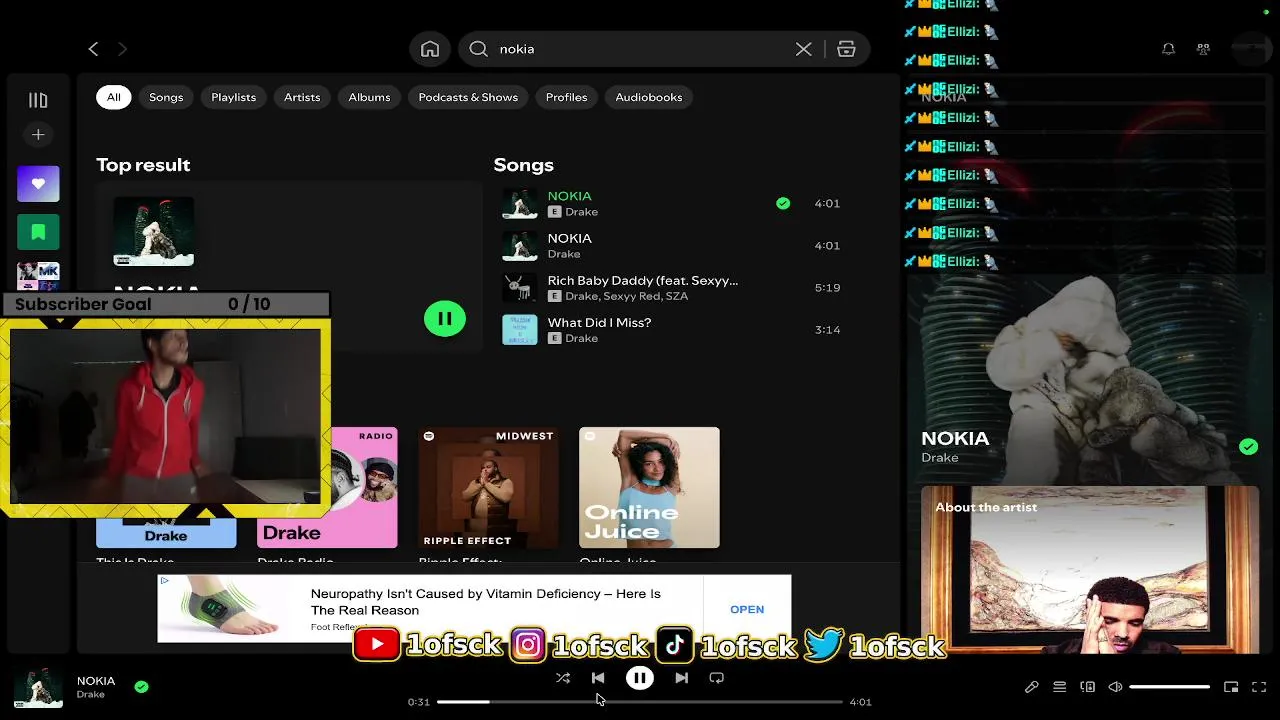Click the plus Create icon in sidebar

(38, 135)
